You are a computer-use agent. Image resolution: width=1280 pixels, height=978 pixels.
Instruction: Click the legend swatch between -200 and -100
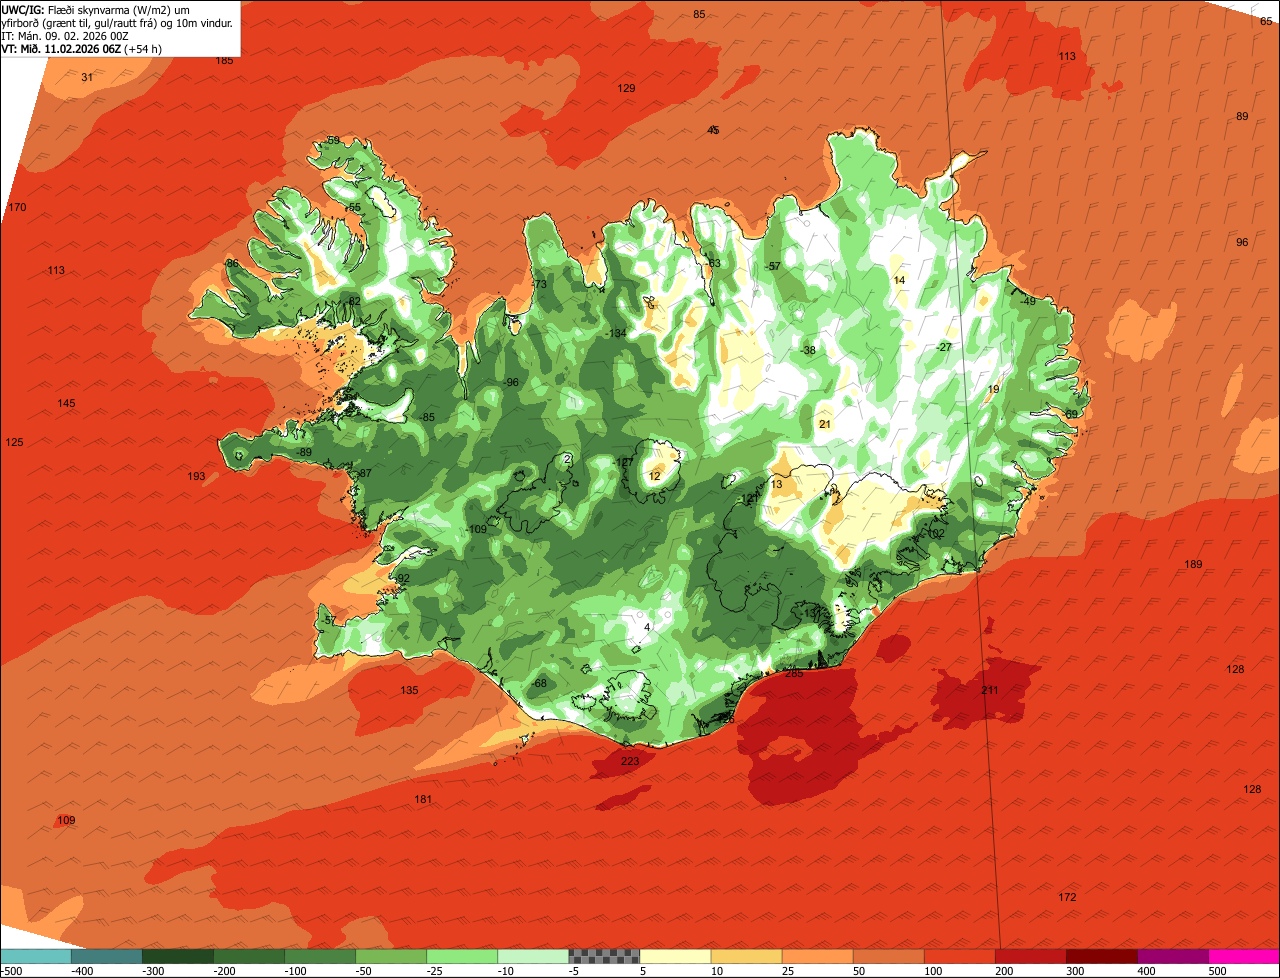(249, 957)
